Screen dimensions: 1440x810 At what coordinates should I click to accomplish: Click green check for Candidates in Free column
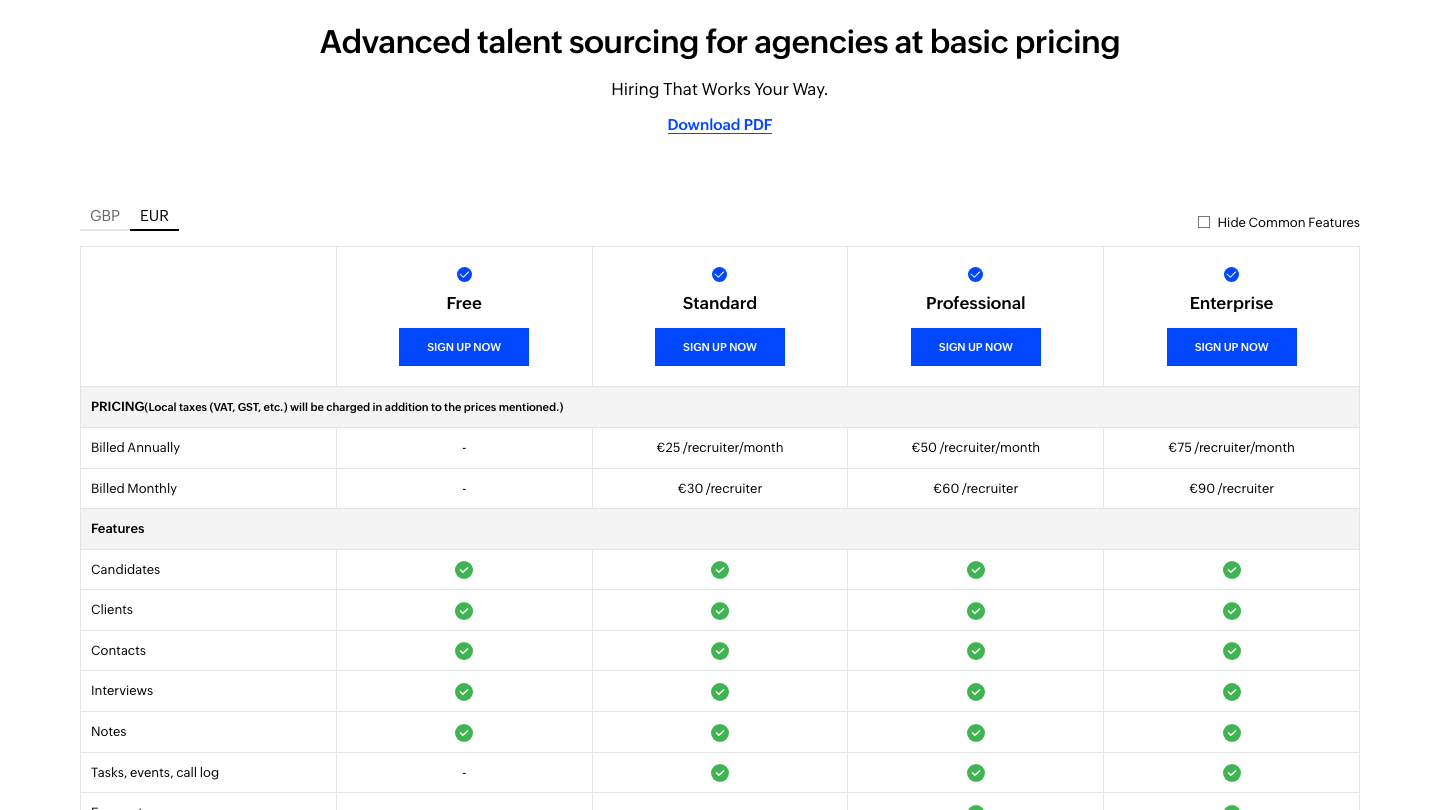(x=464, y=570)
